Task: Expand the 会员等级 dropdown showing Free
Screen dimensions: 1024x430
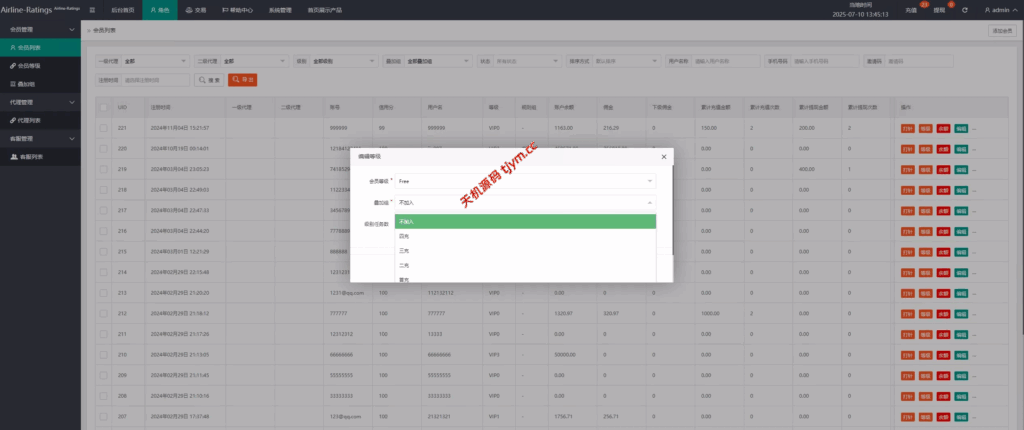Action: pyautogui.click(x=525, y=181)
